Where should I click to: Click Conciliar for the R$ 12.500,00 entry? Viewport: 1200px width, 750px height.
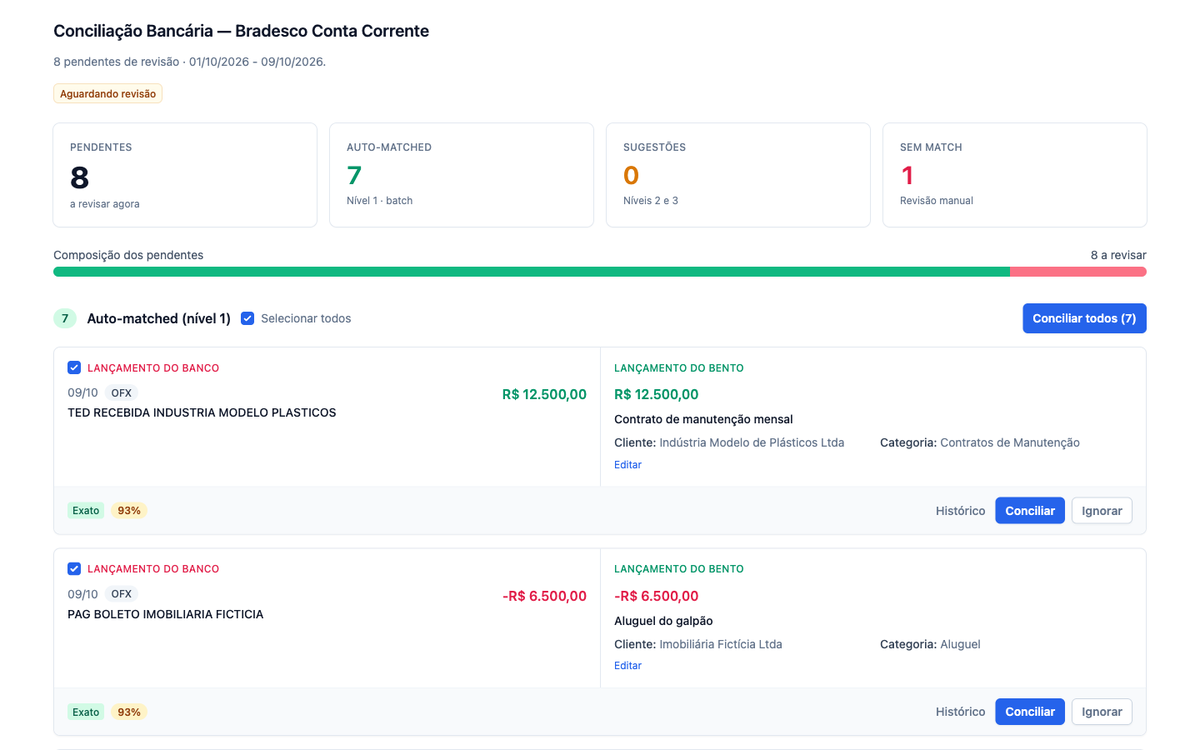pos(1030,510)
